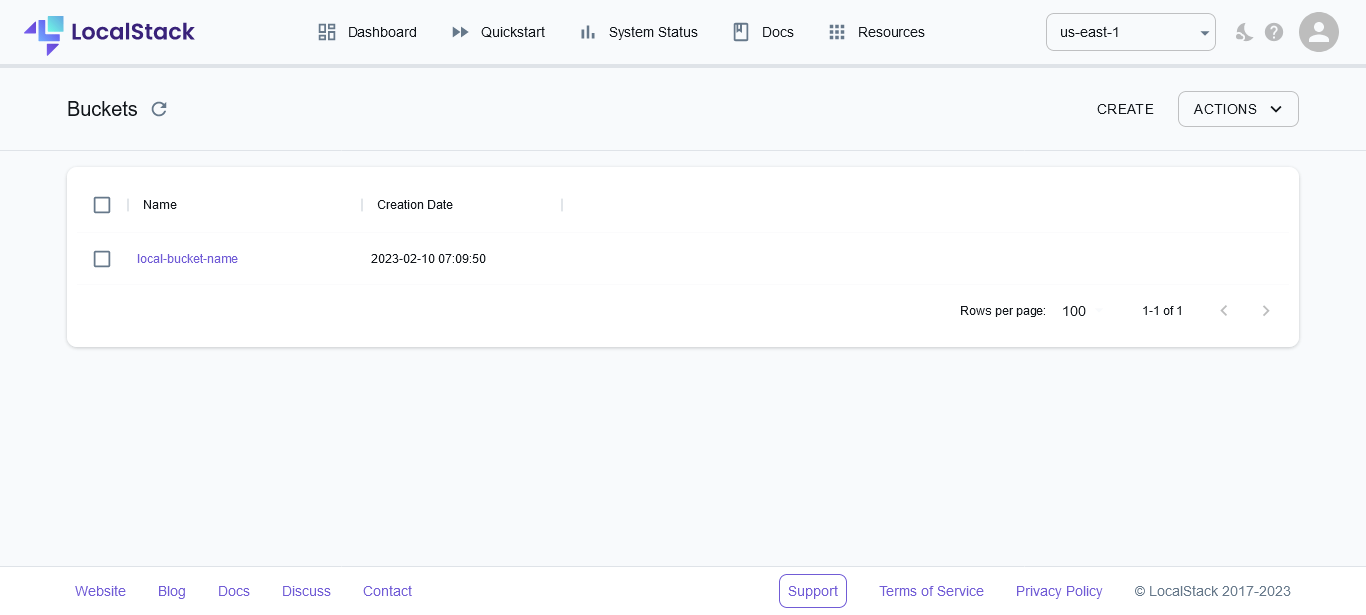Viewport: 1366px width, 615px height.
Task: Click the Docs book icon
Action: (x=741, y=32)
